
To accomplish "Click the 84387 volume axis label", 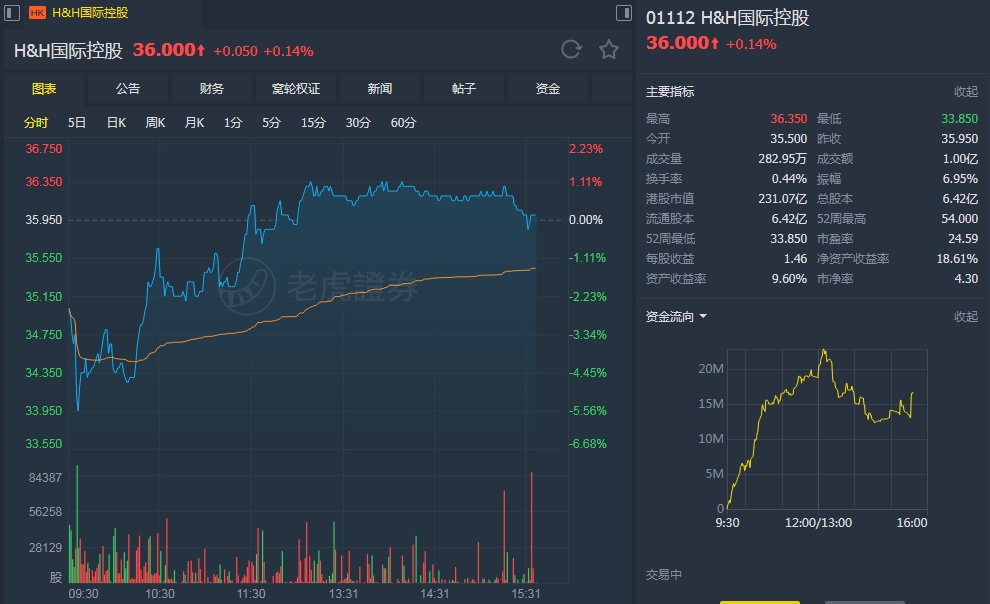I will [45, 478].
